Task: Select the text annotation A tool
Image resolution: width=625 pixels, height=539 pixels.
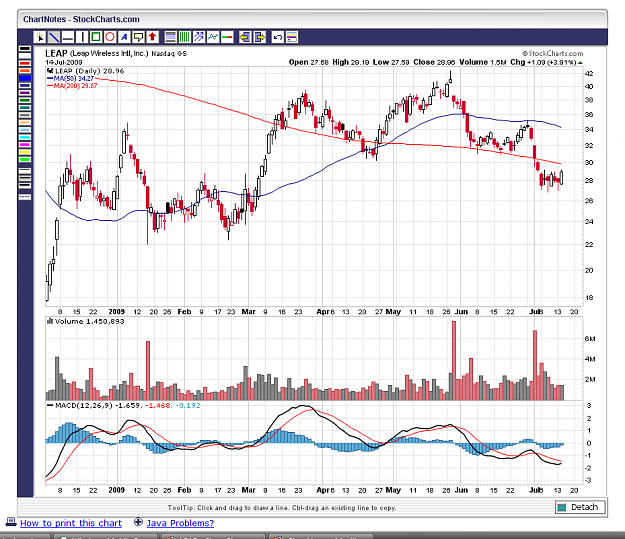Action: [124, 37]
